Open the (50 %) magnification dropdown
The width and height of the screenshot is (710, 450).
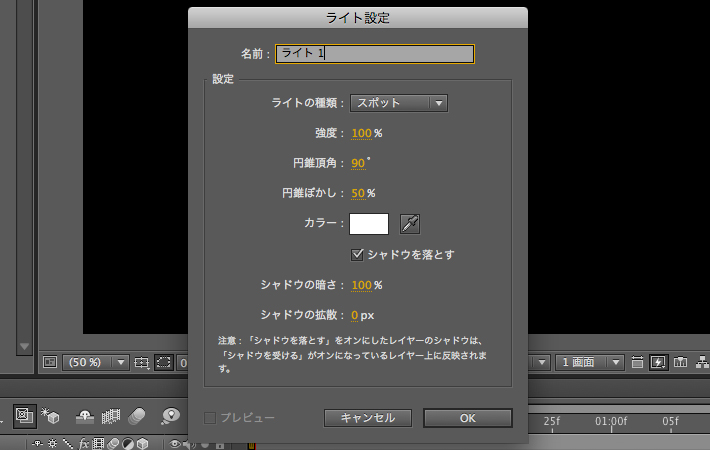[x=96, y=362]
